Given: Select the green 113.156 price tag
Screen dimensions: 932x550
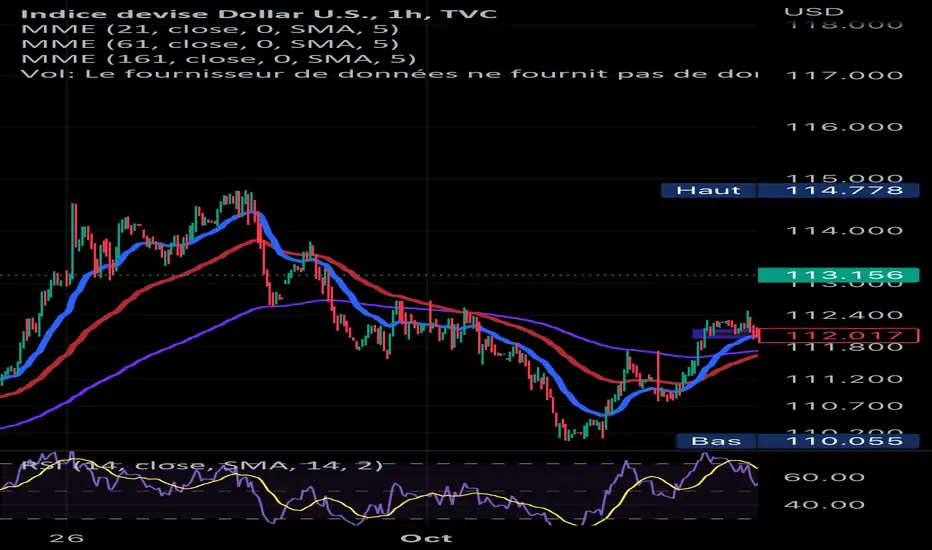Looking at the screenshot, I should click(x=839, y=275).
